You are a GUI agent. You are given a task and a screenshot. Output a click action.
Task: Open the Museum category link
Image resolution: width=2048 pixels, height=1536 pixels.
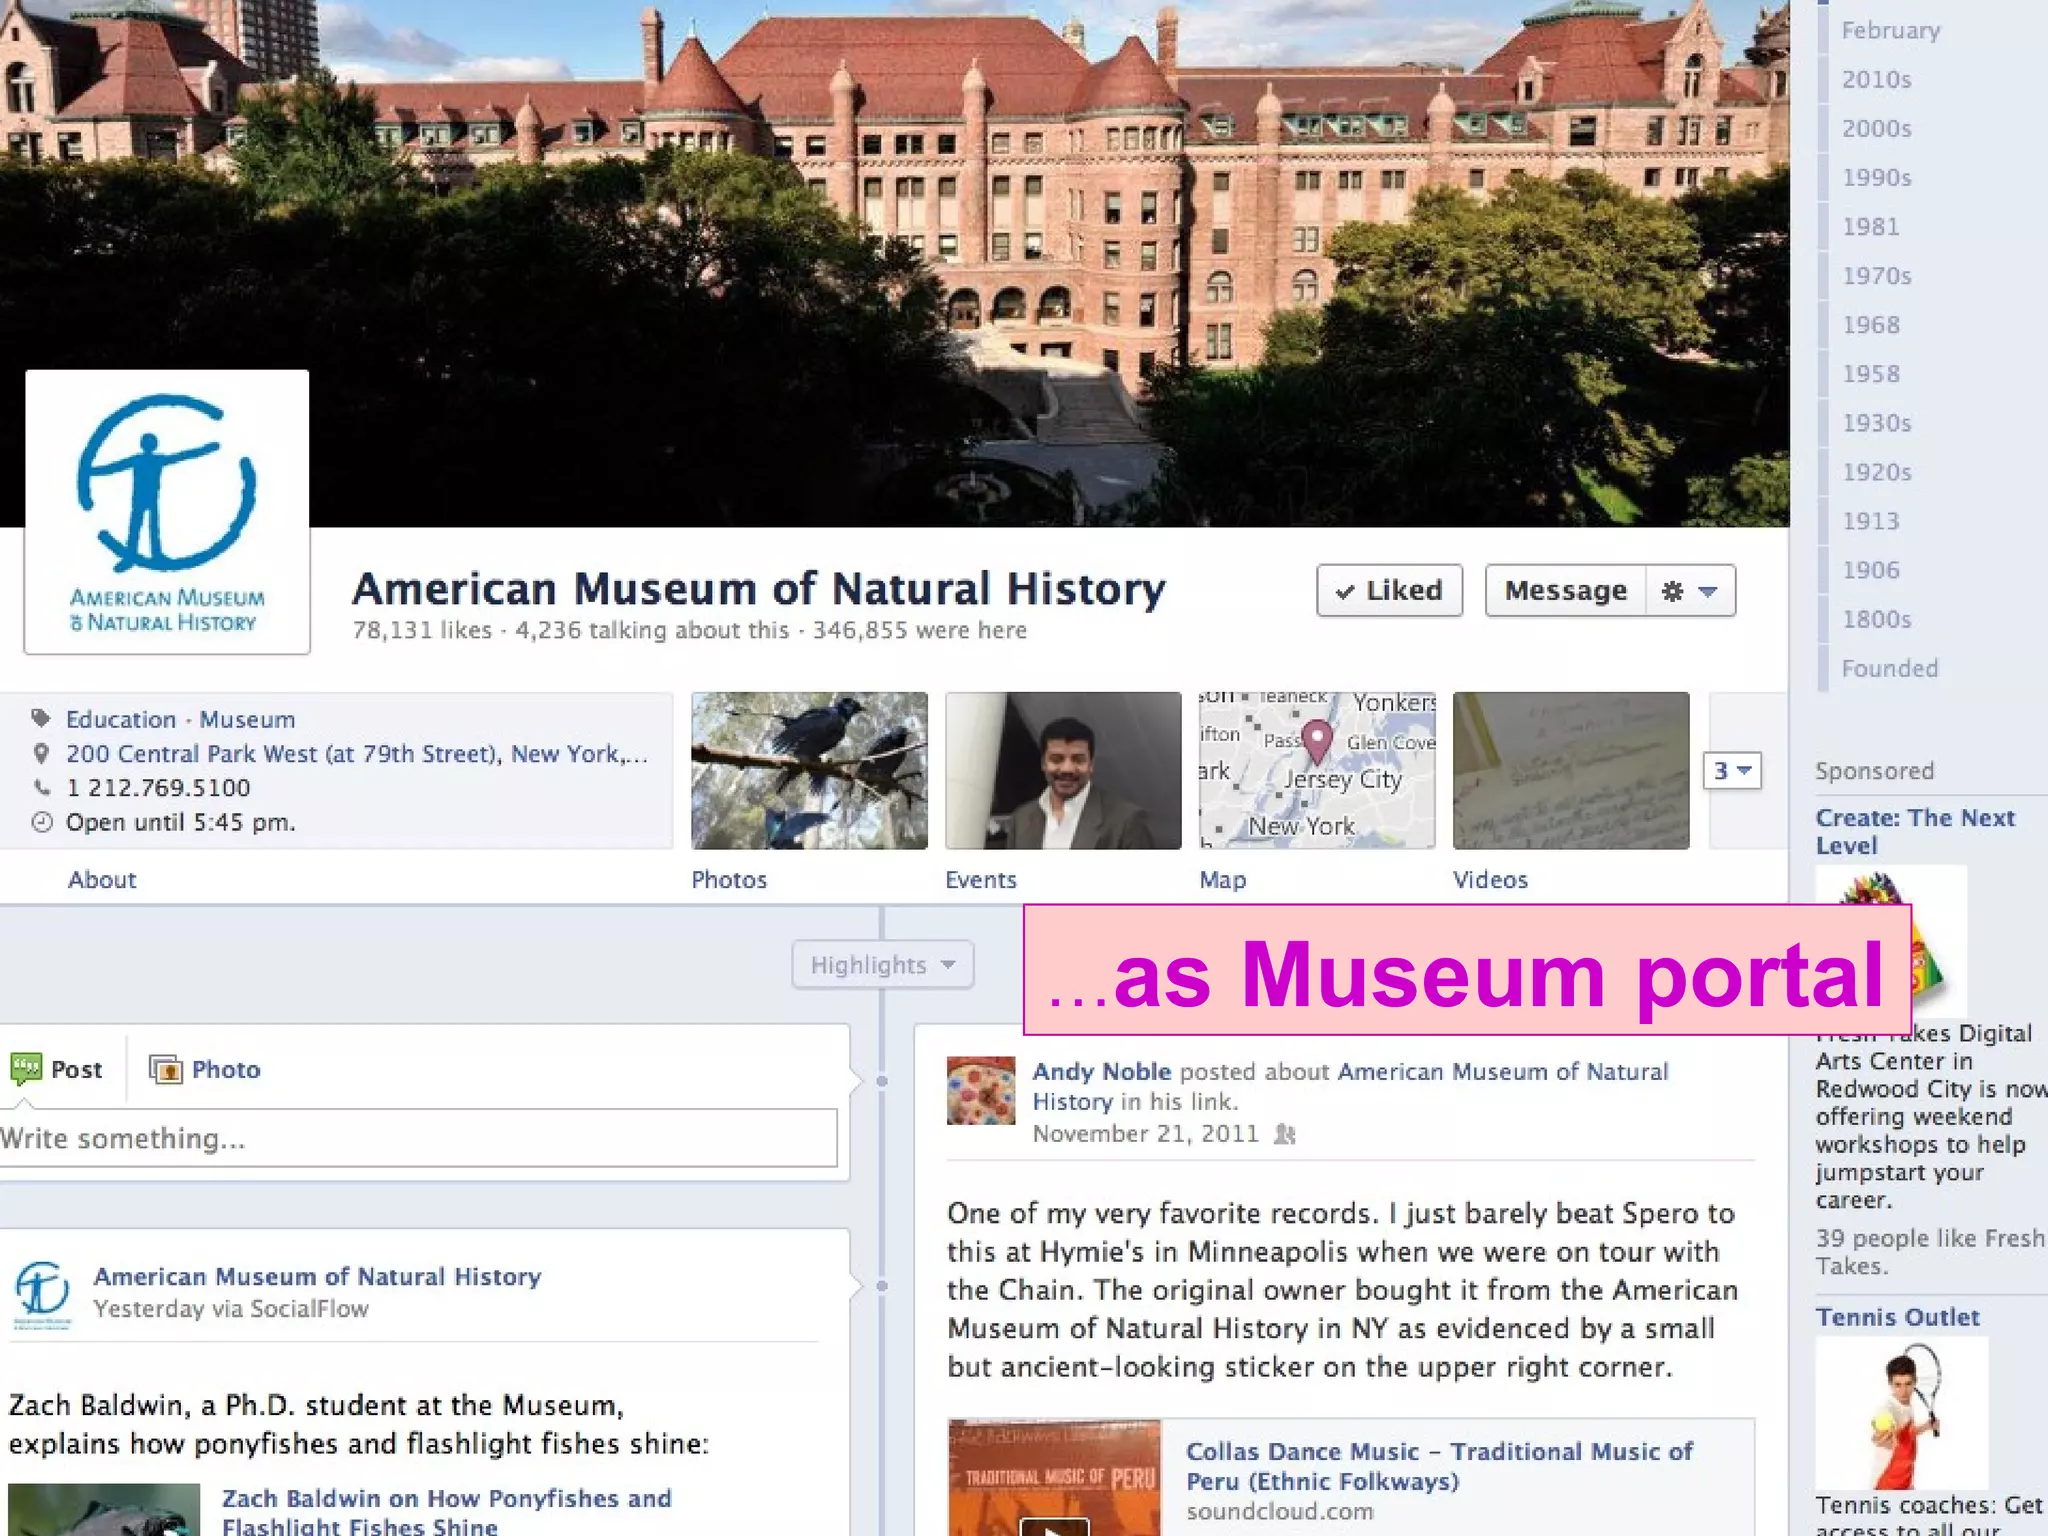point(247,719)
